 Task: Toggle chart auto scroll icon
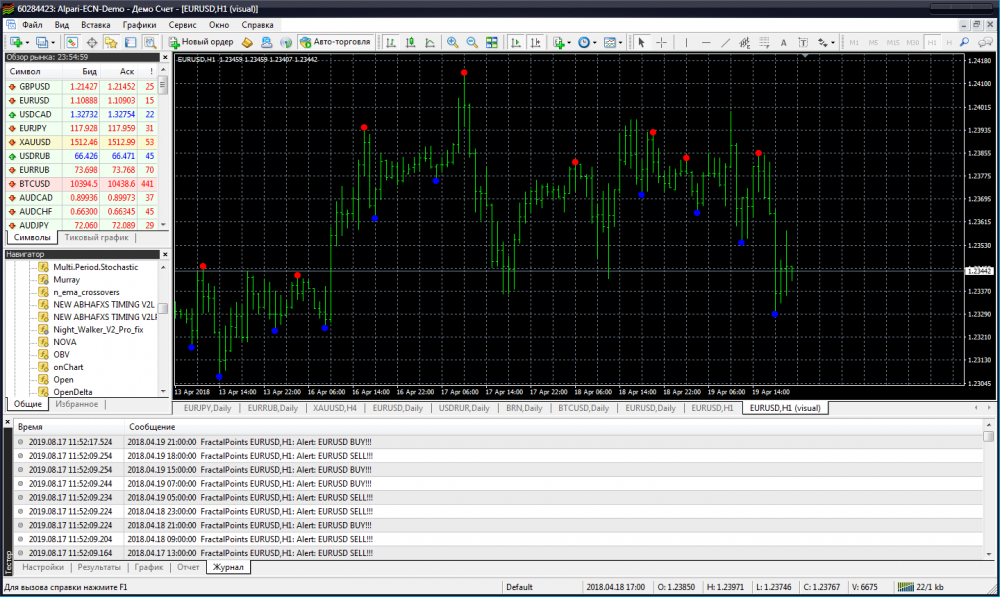(516, 42)
